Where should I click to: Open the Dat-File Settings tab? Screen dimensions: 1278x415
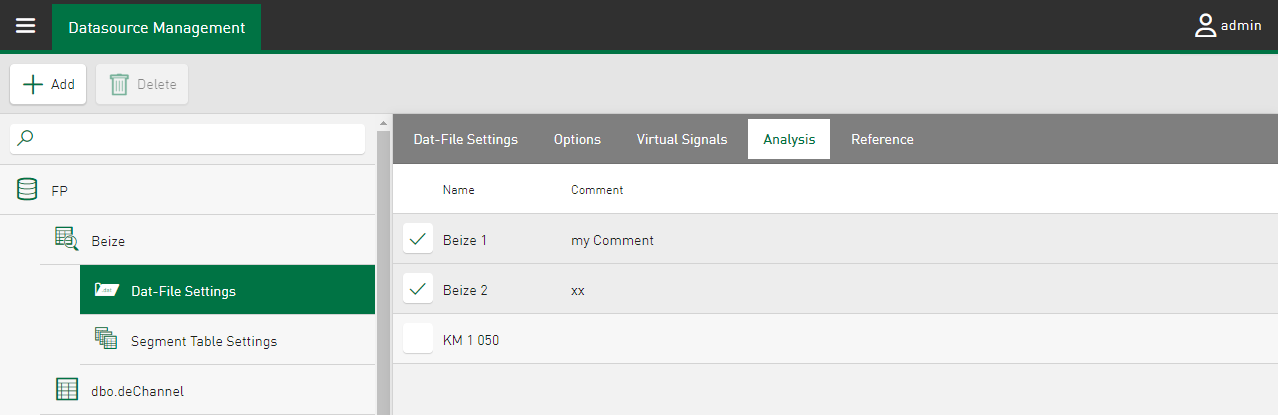[x=466, y=140]
